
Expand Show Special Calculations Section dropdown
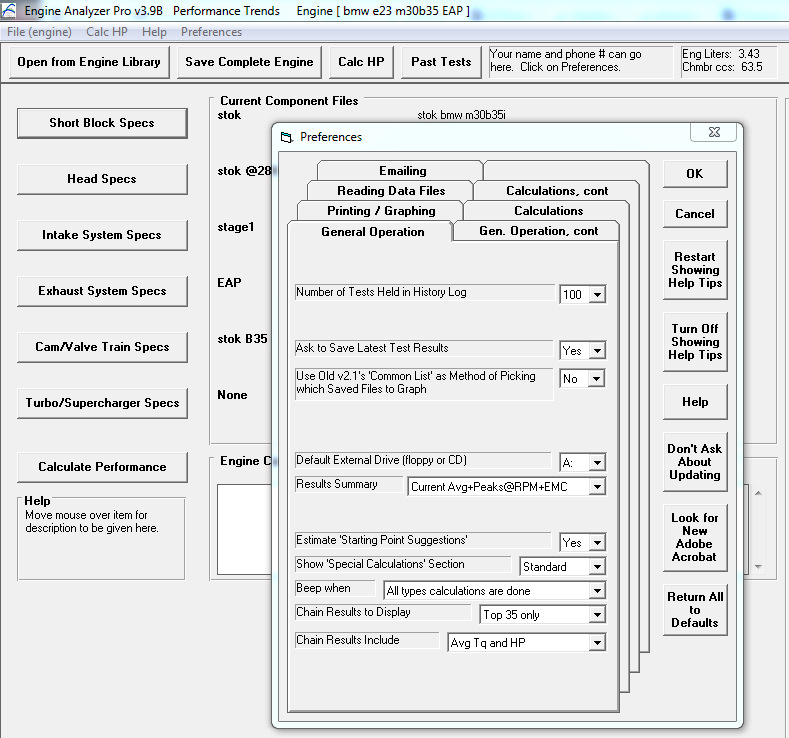click(597, 567)
